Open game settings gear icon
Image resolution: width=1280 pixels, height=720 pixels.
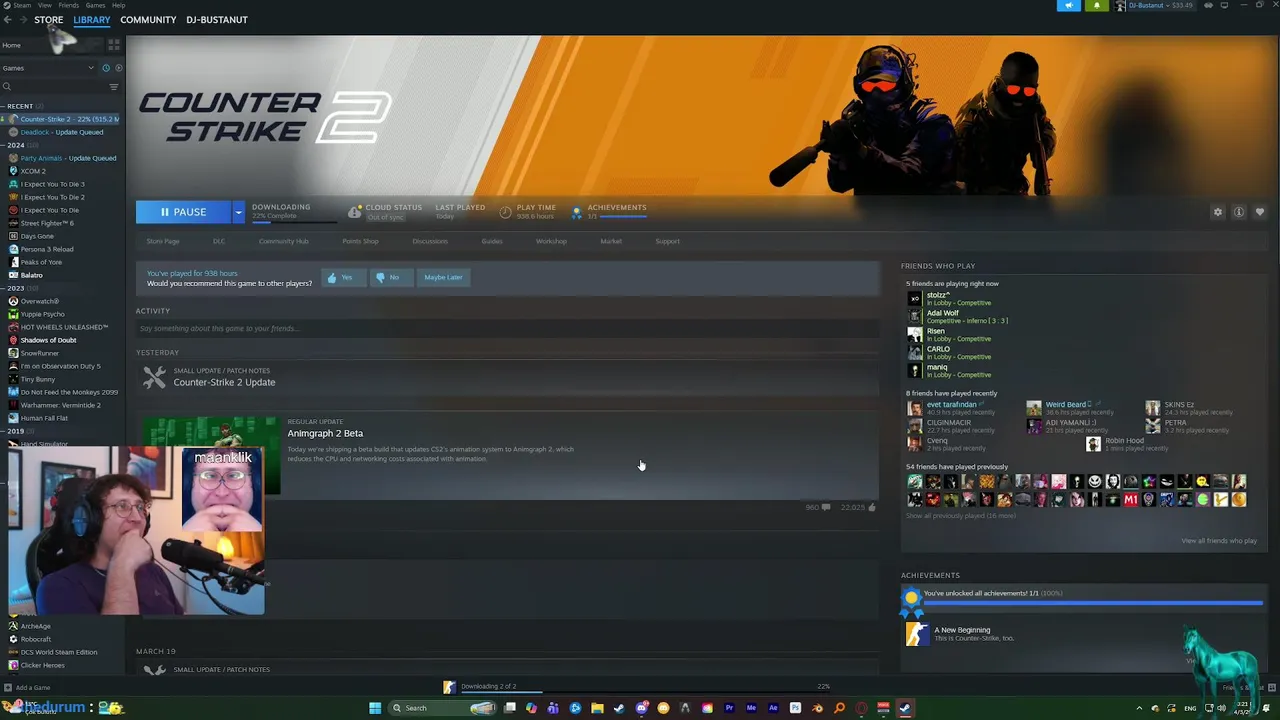(x=1217, y=212)
